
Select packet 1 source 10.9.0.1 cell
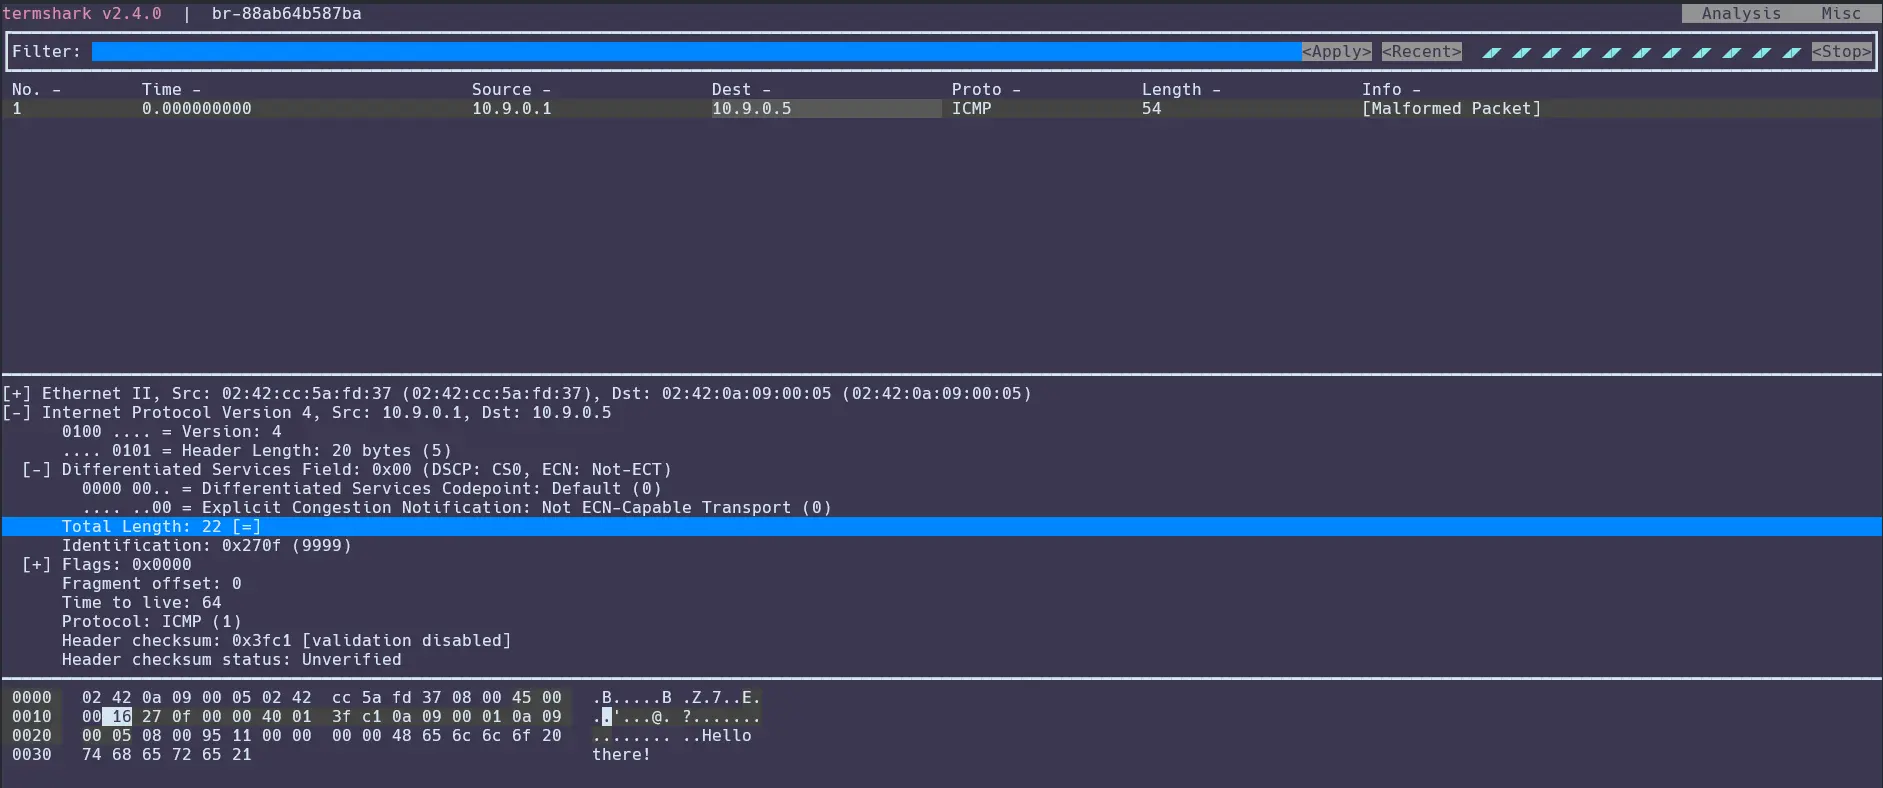(x=511, y=109)
